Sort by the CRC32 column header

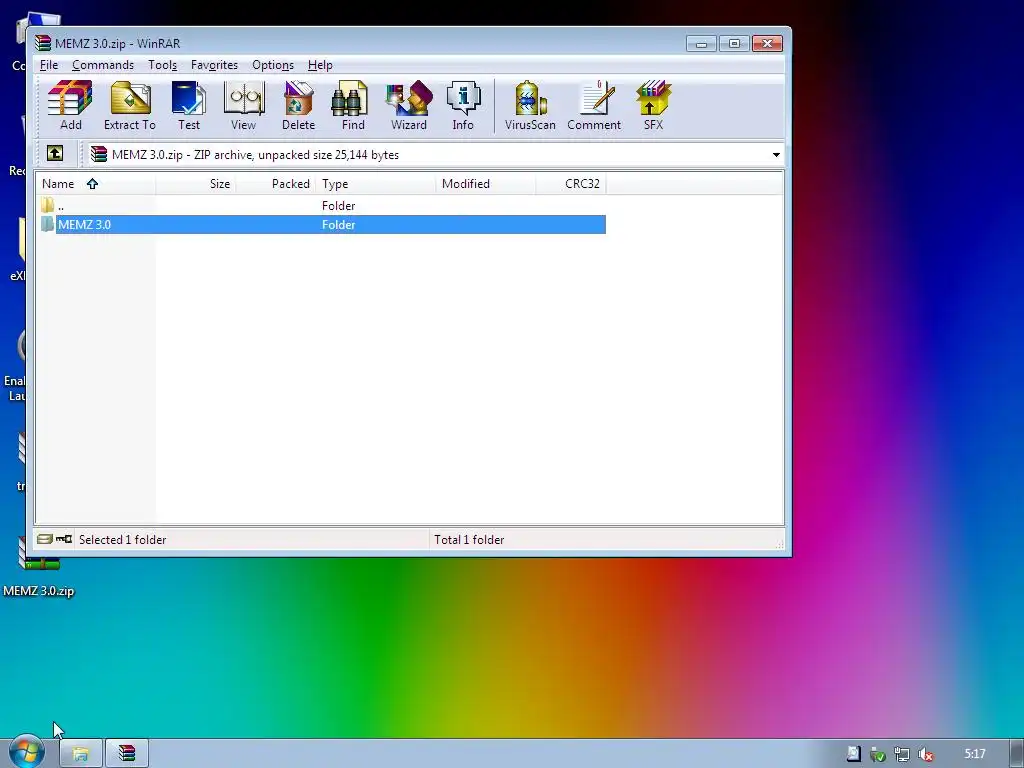click(571, 184)
